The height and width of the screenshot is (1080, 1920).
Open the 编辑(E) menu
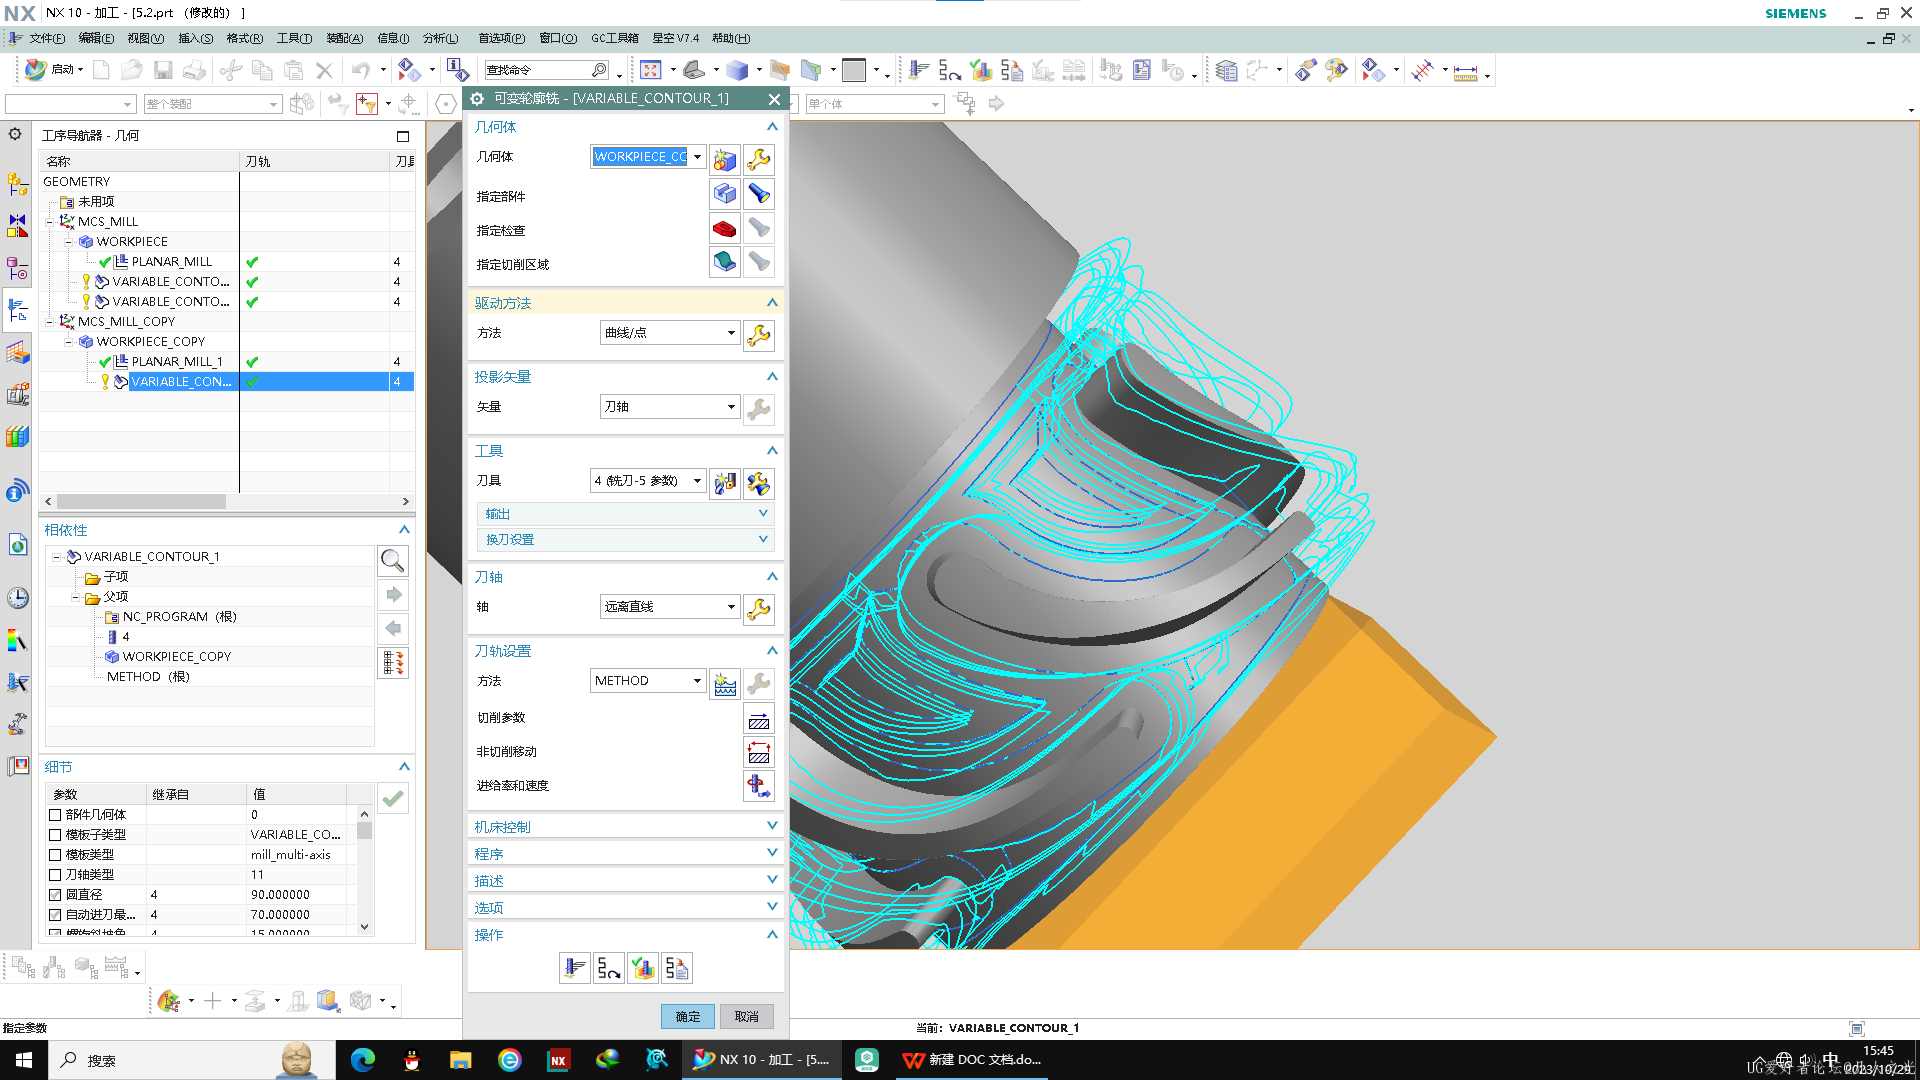tap(96, 38)
